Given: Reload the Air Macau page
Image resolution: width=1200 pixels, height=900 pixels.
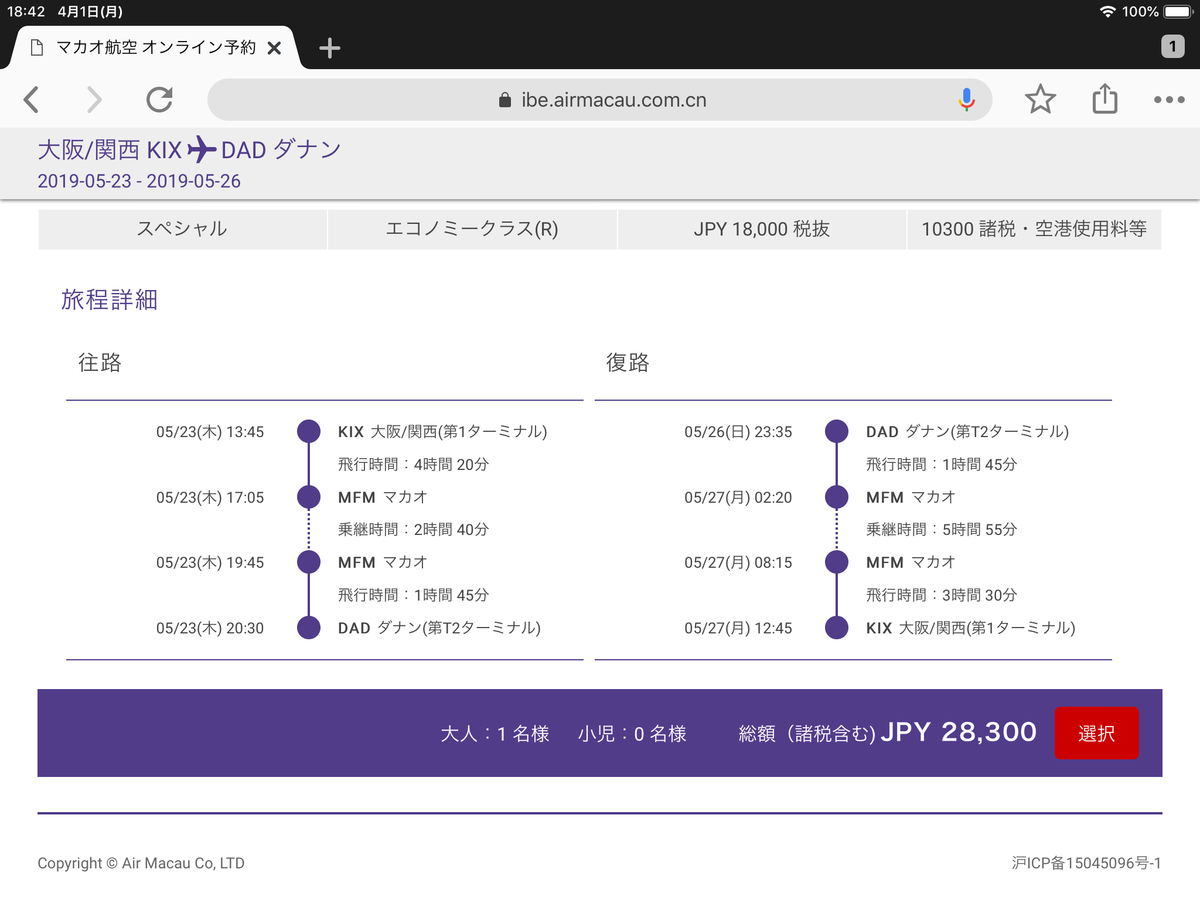Looking at the screenshot, I should click(x=159, y=99).
